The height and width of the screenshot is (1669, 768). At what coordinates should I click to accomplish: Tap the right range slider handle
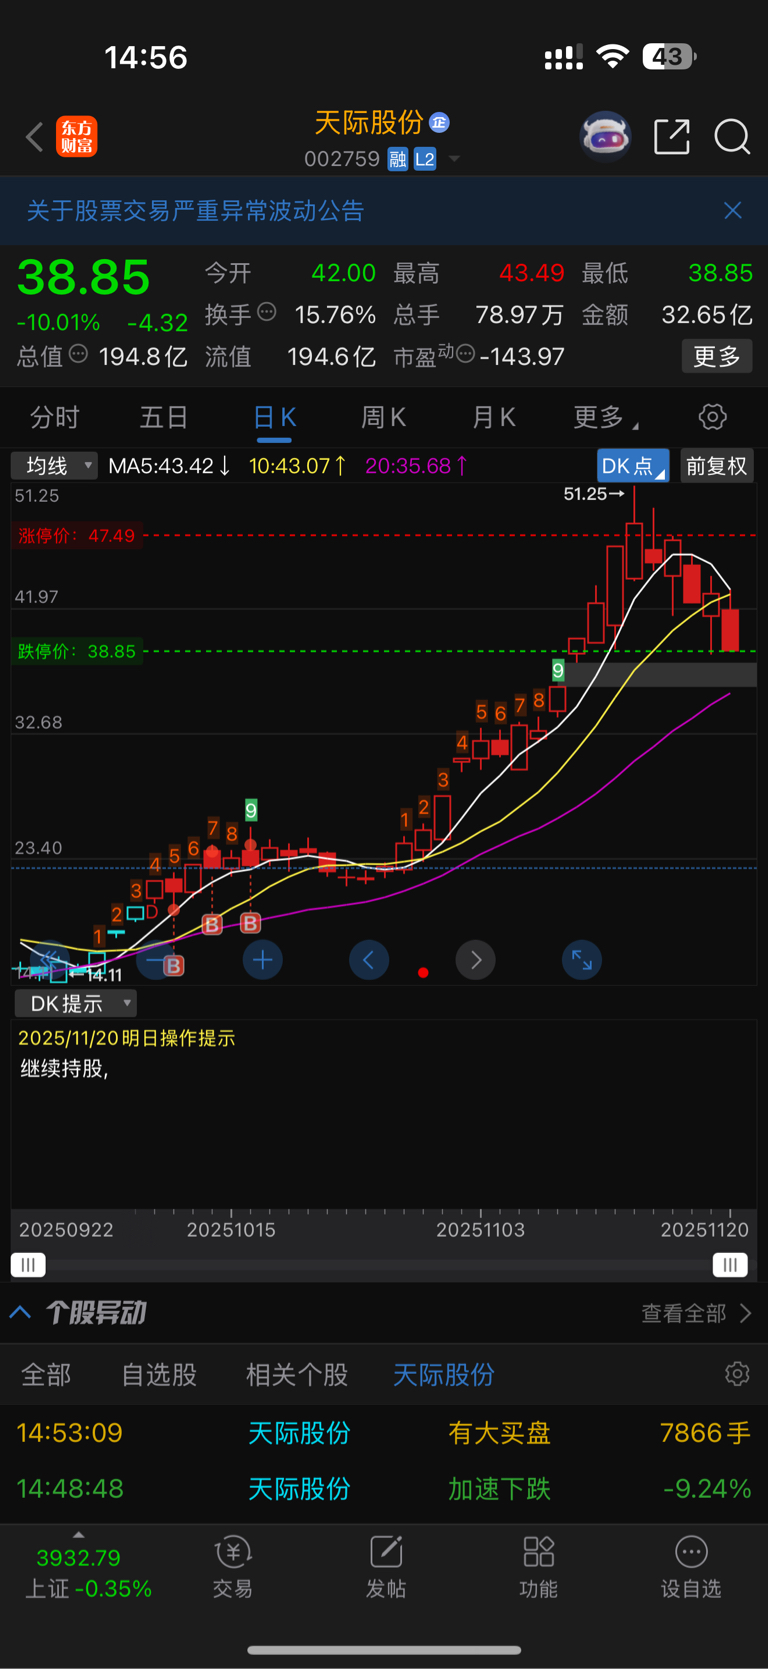click(x=730, y=1265)
